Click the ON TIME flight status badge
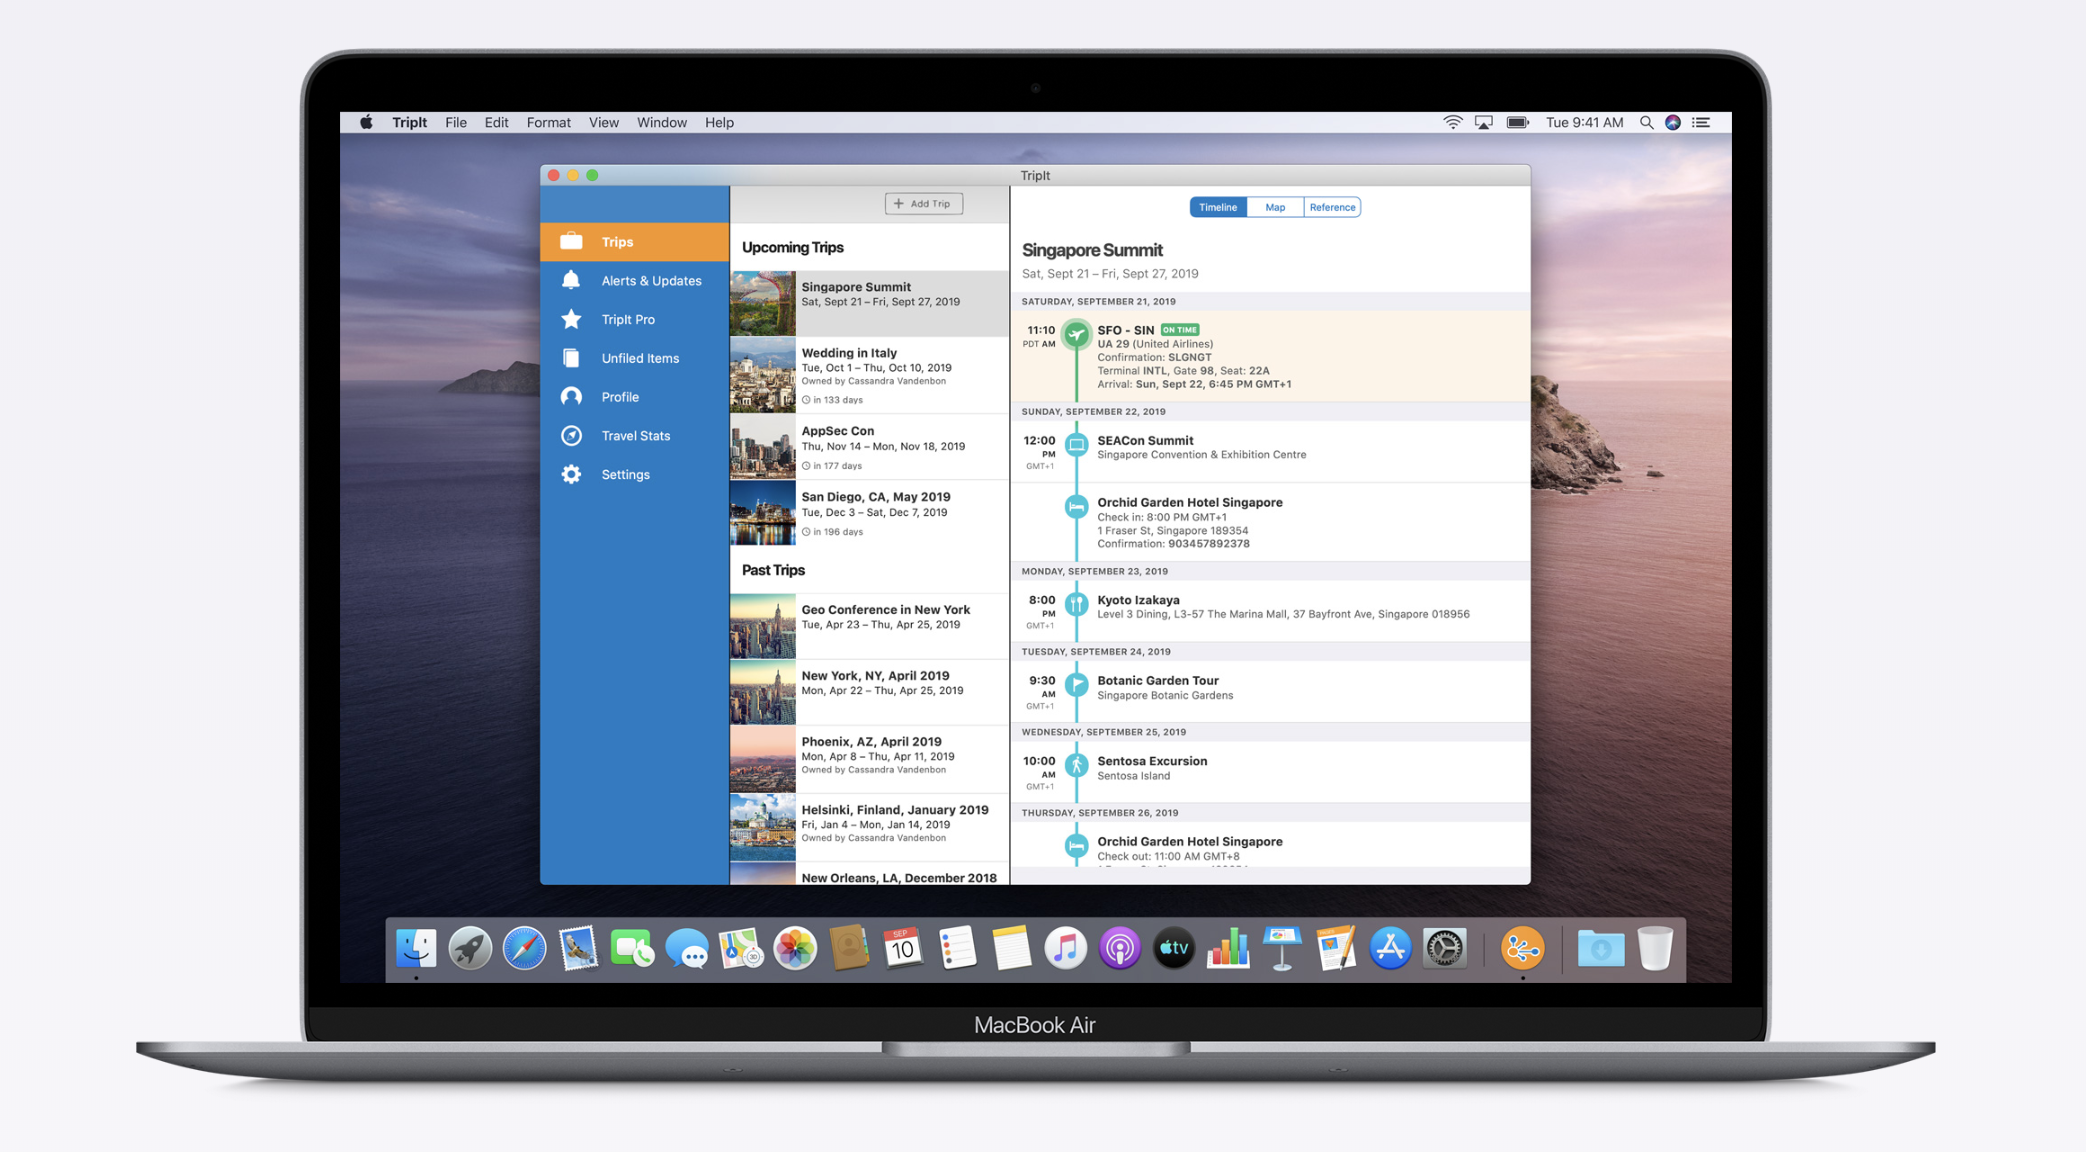 1180,330
